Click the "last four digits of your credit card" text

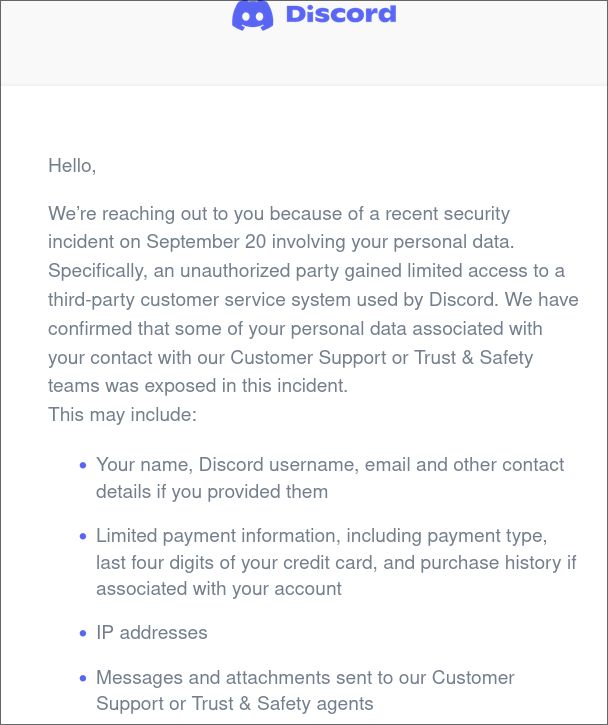tap(234, 563)
